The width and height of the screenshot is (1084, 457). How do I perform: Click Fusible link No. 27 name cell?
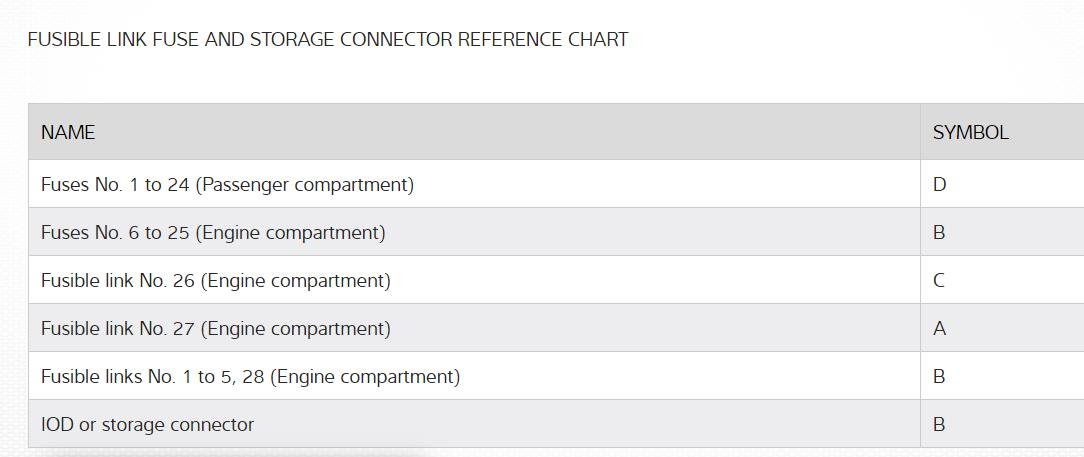215,329
